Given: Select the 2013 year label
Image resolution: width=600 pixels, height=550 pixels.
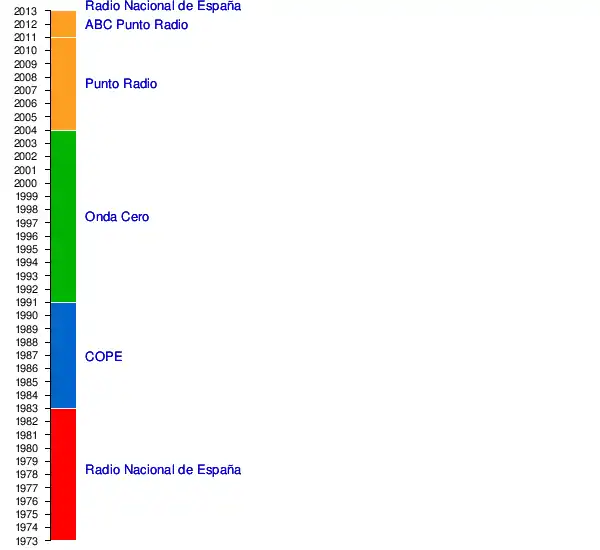Looking at the screenshot, I should (27, 11).
